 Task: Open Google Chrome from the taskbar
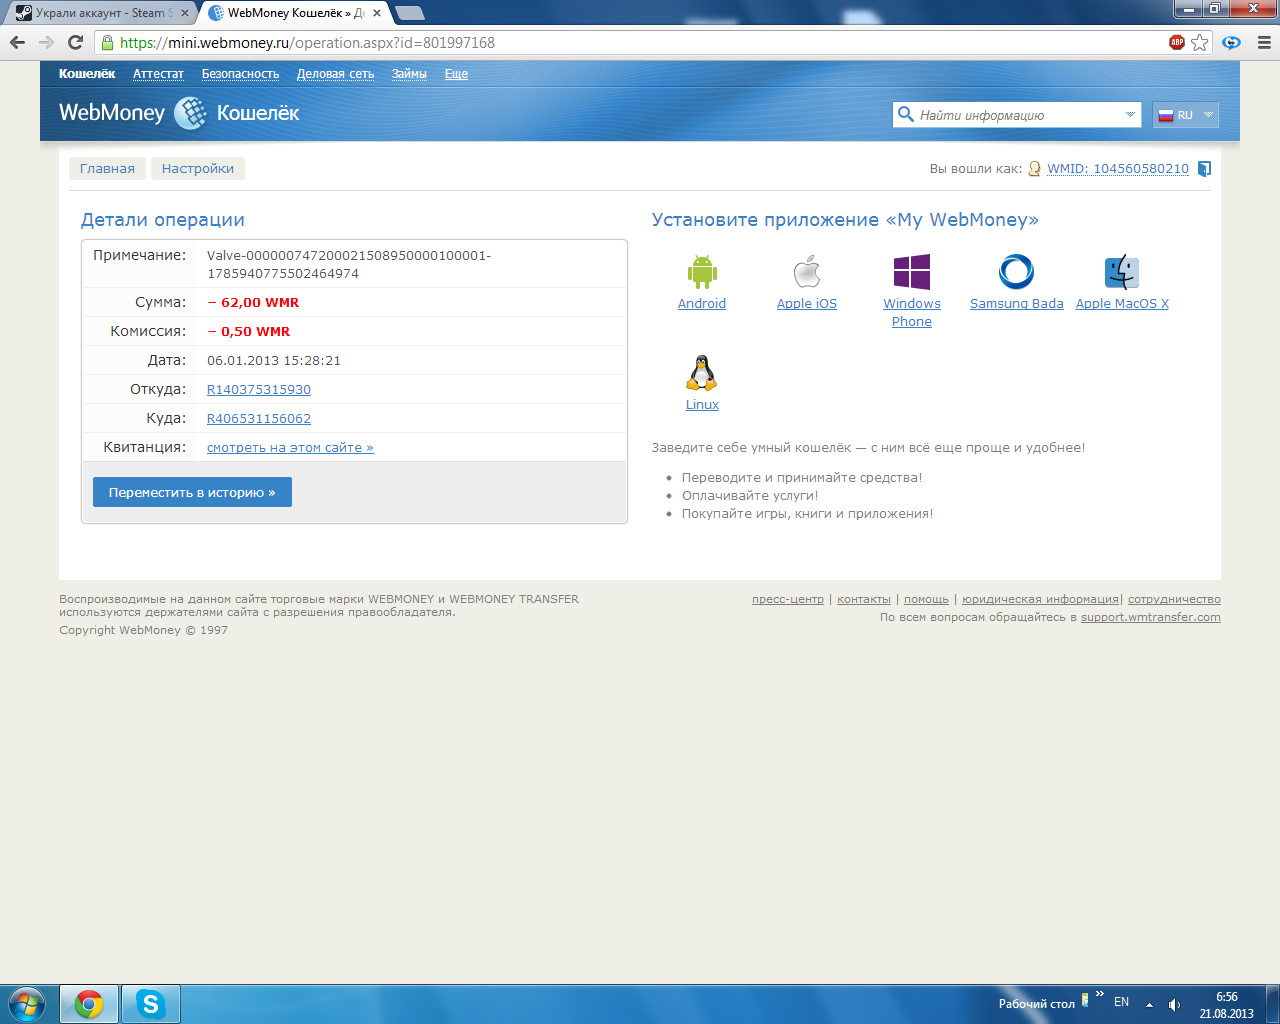pos(89,1004)
